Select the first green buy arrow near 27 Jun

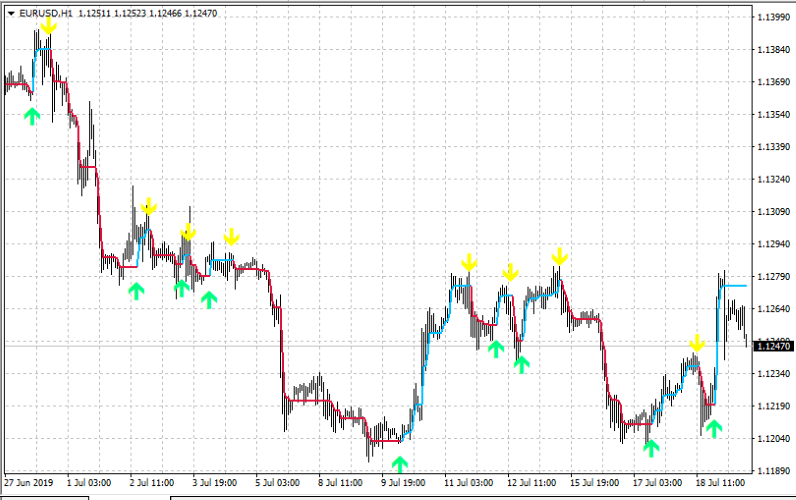[32, 116]
